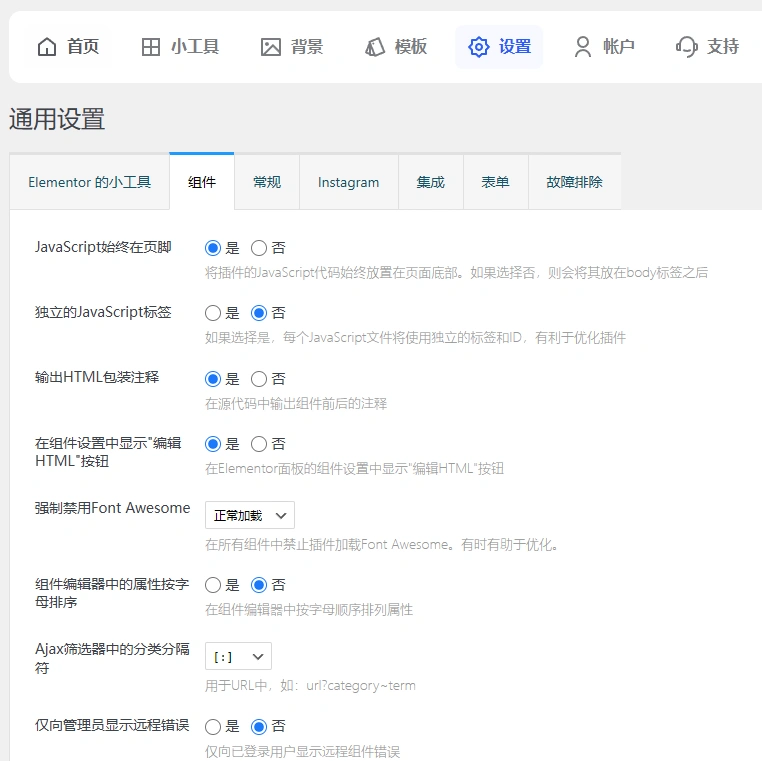Open the 小工具 navigation item
762x761 pixels.
[x=180, y=47]
